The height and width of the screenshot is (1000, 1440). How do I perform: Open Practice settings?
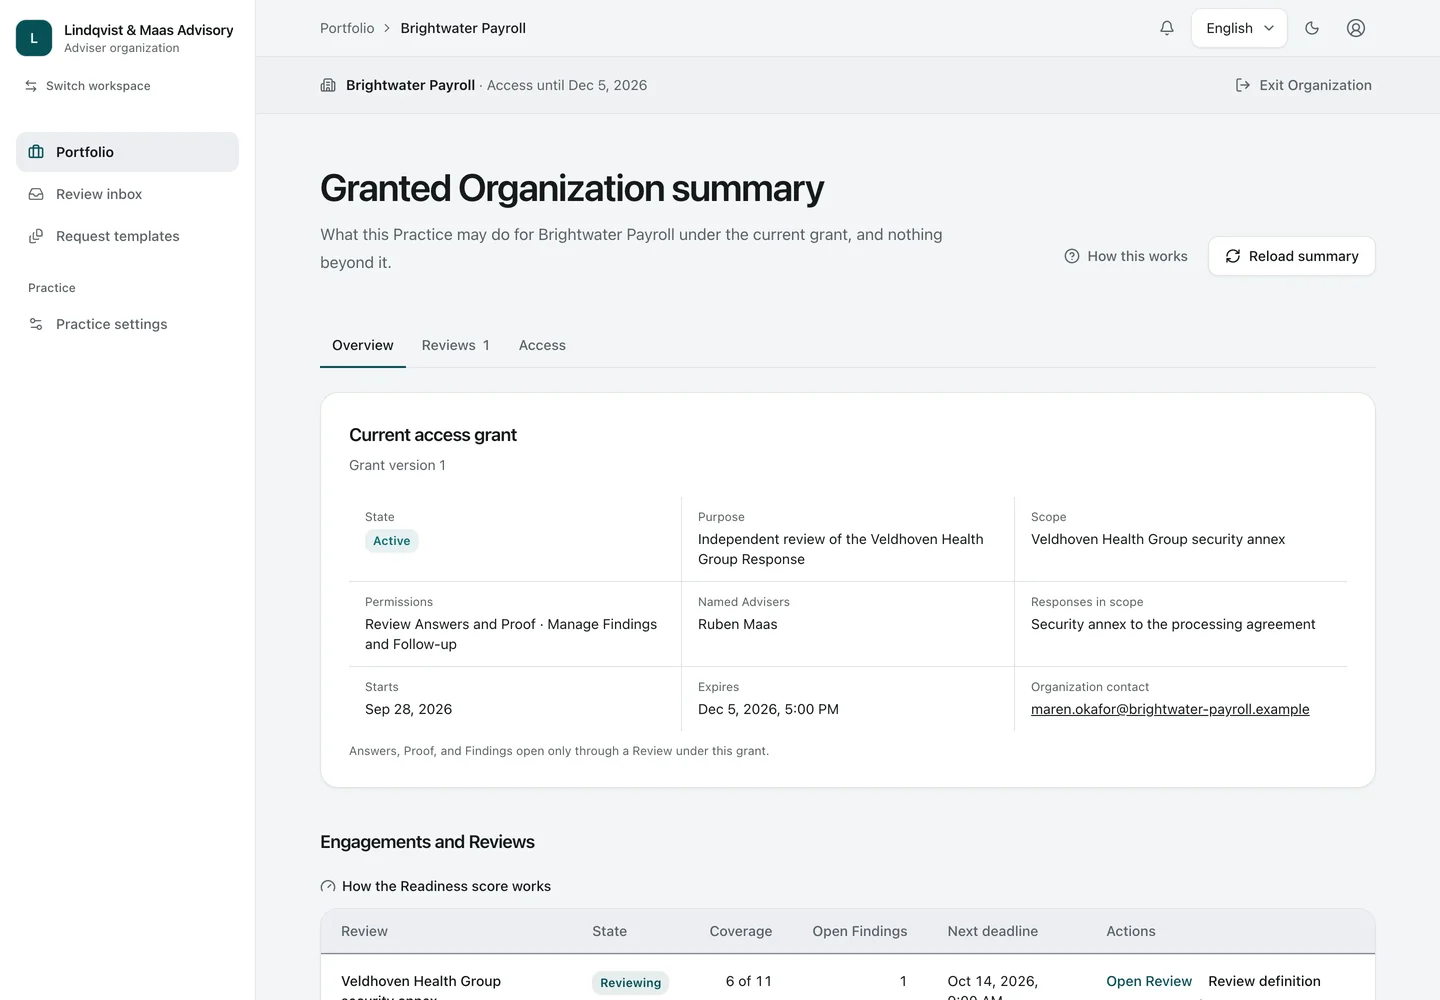pos(127,324)
